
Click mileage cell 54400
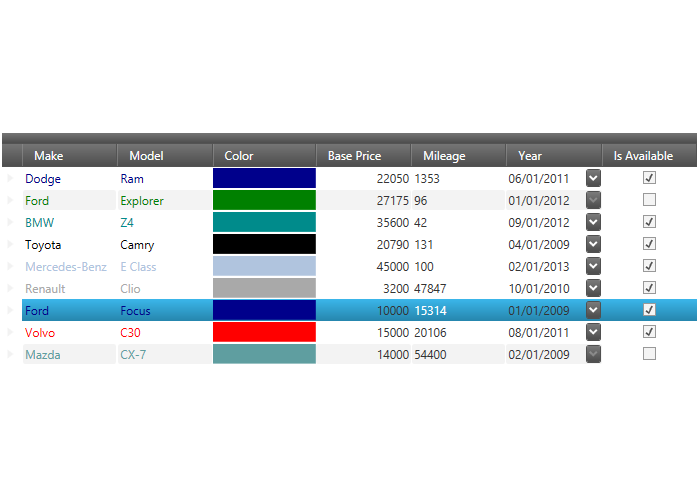click(x=458, y=354)
